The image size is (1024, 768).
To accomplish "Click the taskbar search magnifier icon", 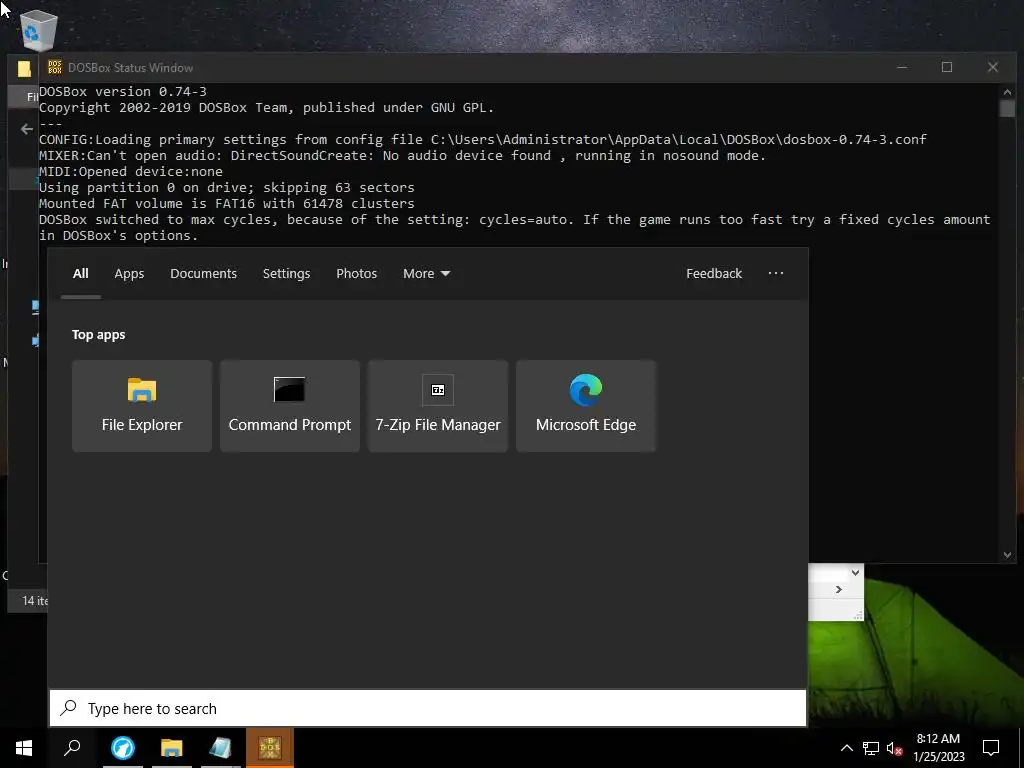I will coord(72,748).
